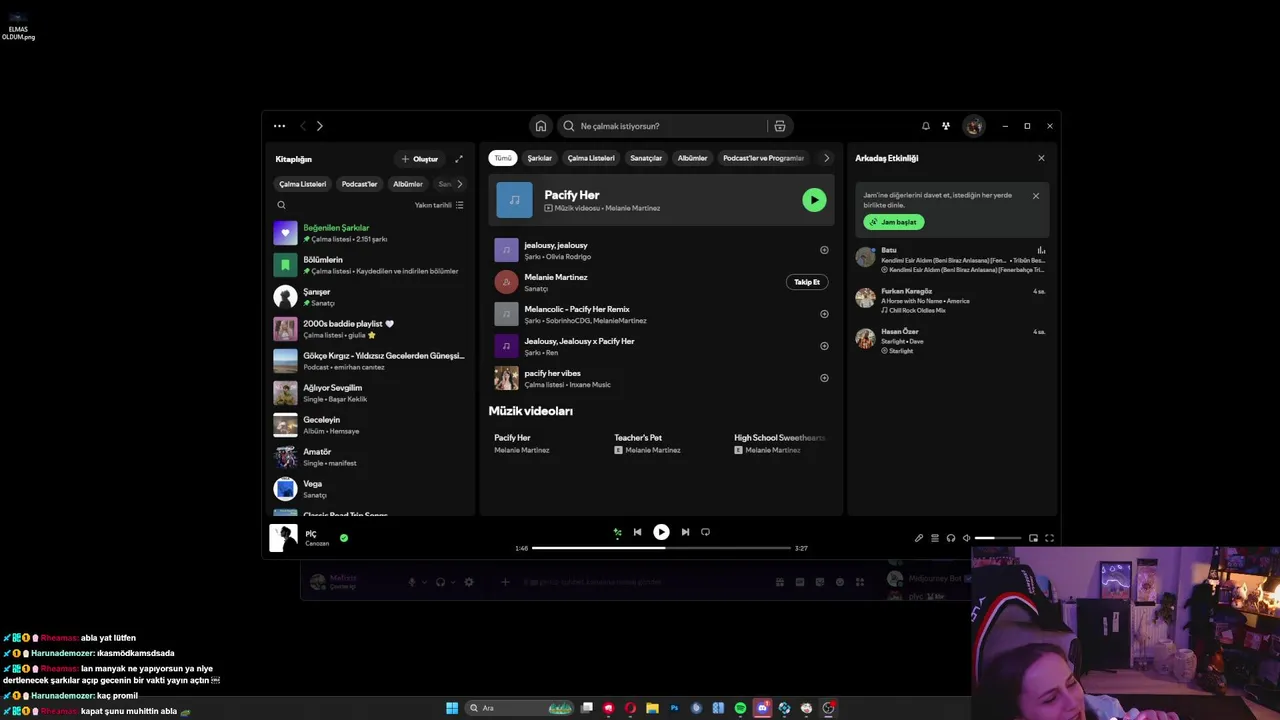This screenshot has height=720, width=1280.
Task: Select the Sanatçılar search filter
Action: coord(646,158)
